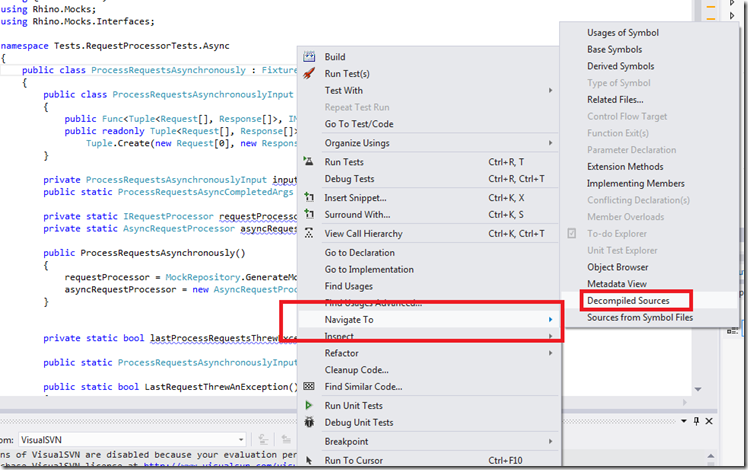Click the rocket icon beside Run Test(s)
Screen dimensions: 748x470
(x=309, y=73)
